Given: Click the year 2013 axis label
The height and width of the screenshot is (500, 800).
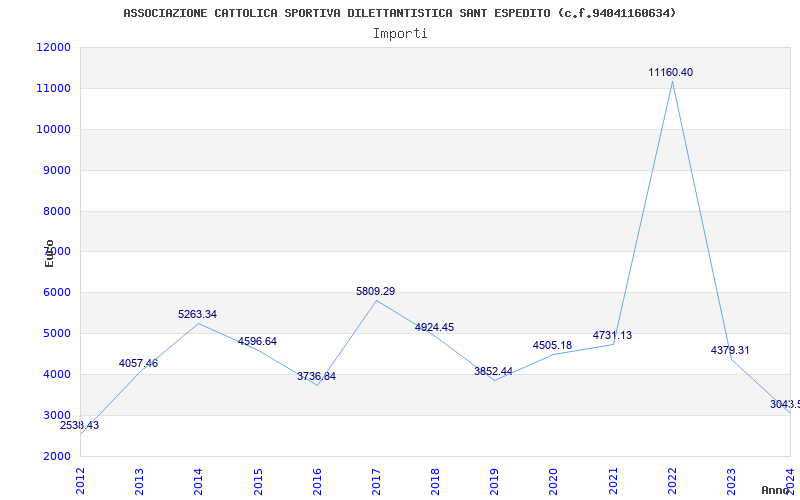Looking at the screenshot, I should click(139, 481).
